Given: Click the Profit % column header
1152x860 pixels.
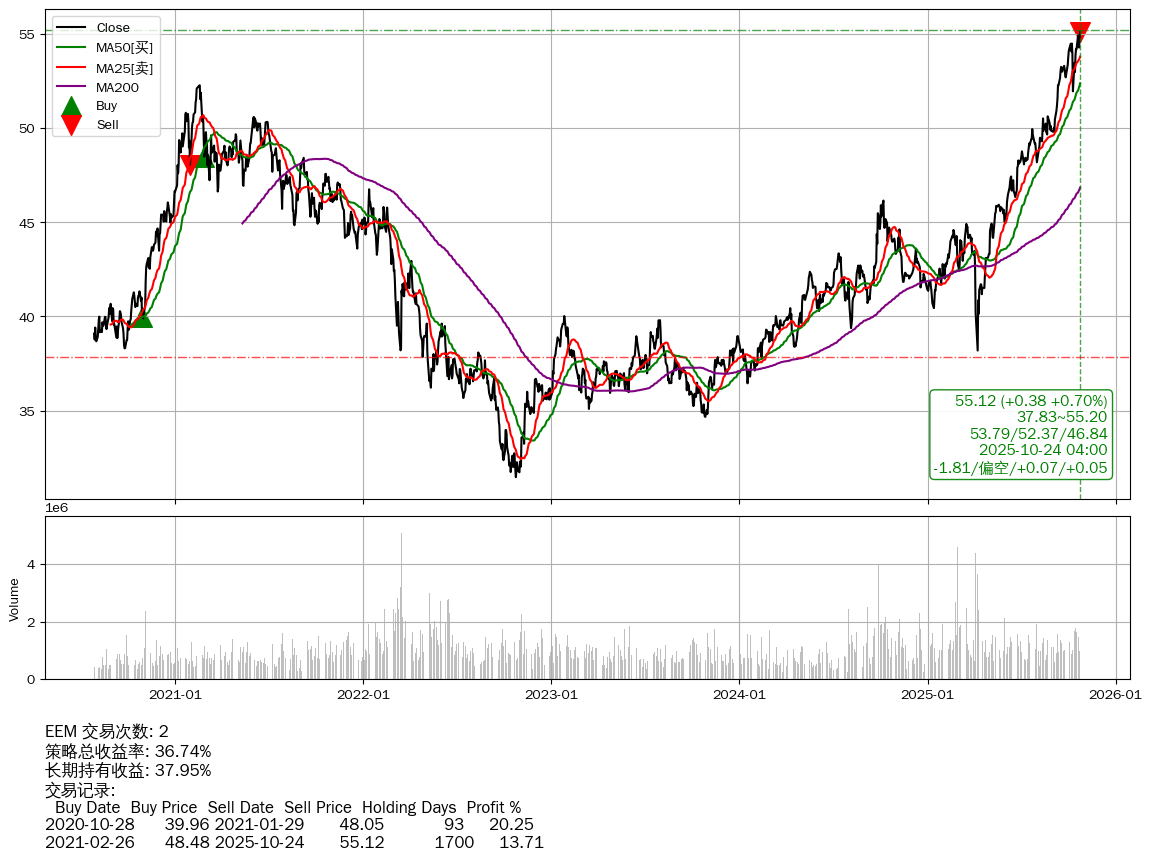Looking at the screenshot, I should tap(494, 807).
